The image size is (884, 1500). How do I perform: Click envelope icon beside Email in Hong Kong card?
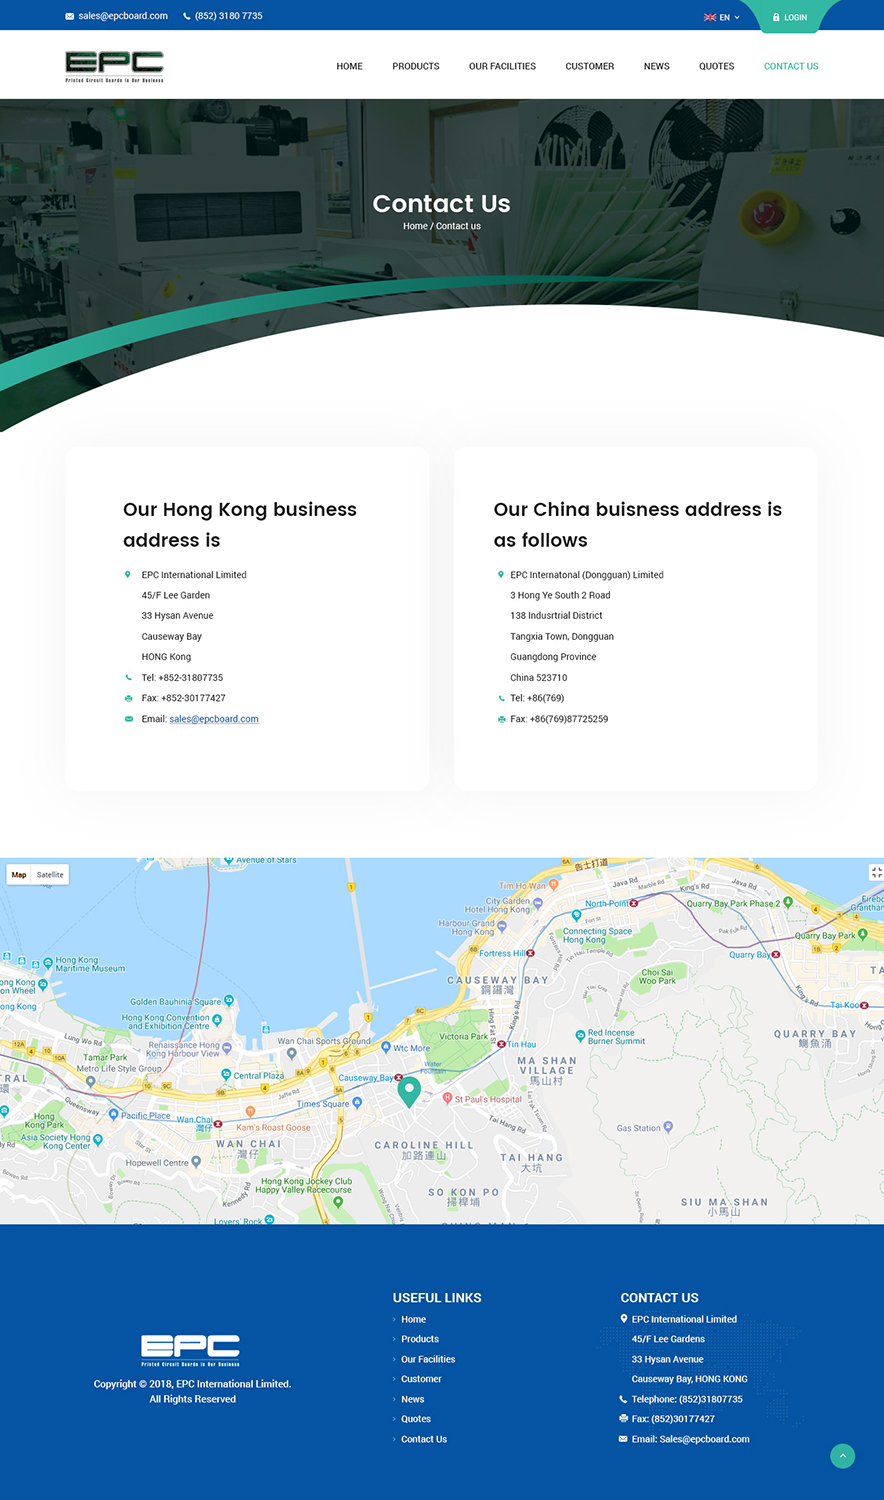coord(128,719)
